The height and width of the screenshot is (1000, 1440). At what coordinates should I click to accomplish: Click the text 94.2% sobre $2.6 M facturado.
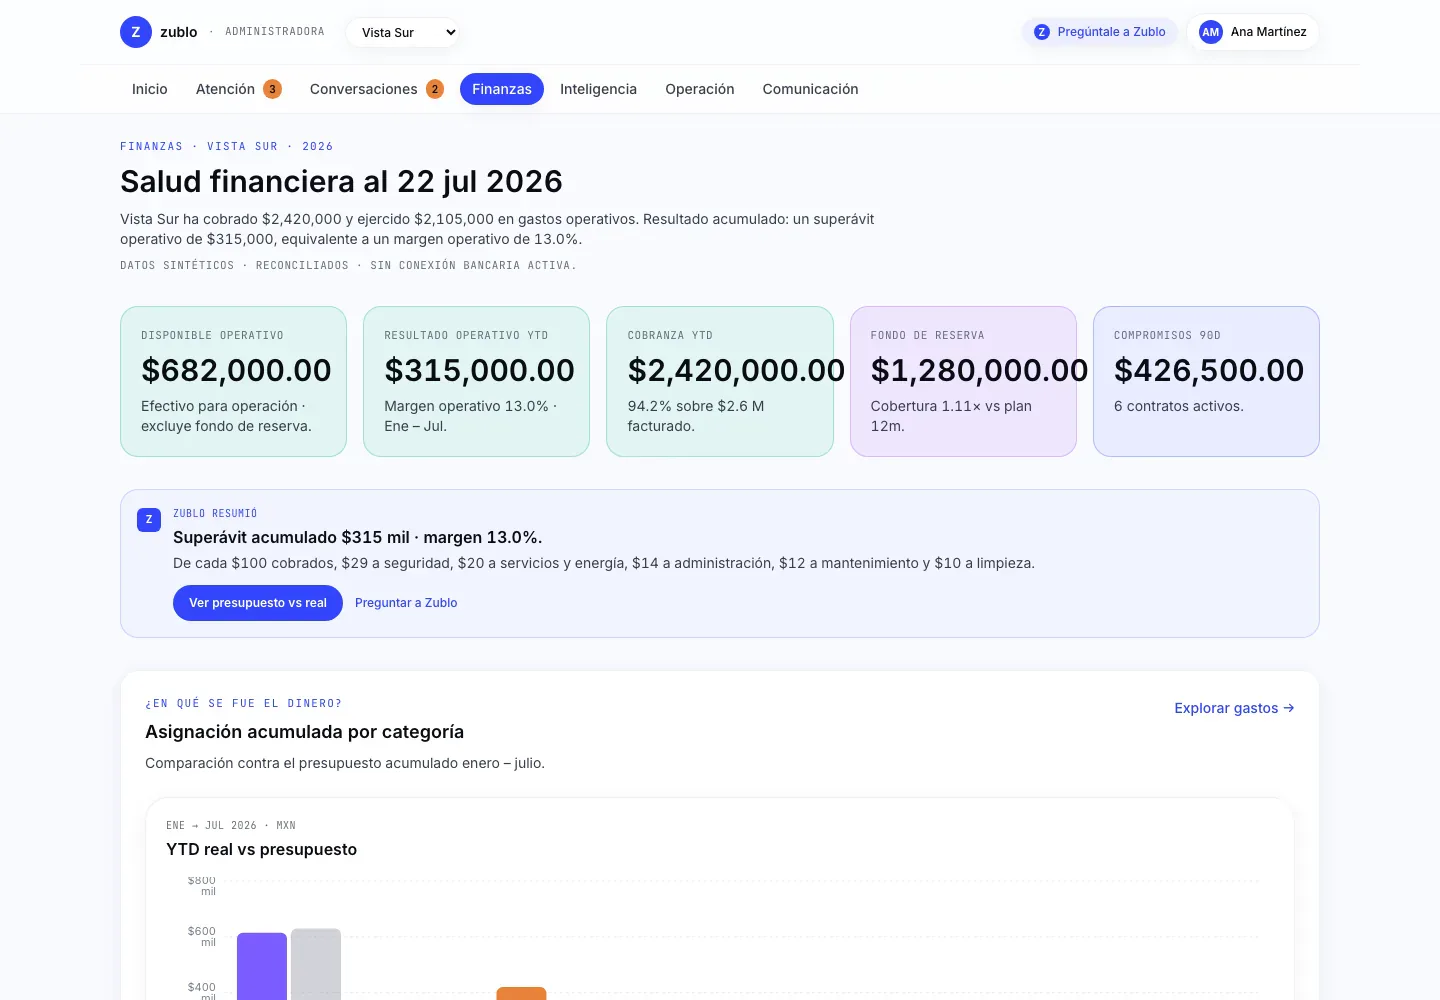click(x=696, y=416)
